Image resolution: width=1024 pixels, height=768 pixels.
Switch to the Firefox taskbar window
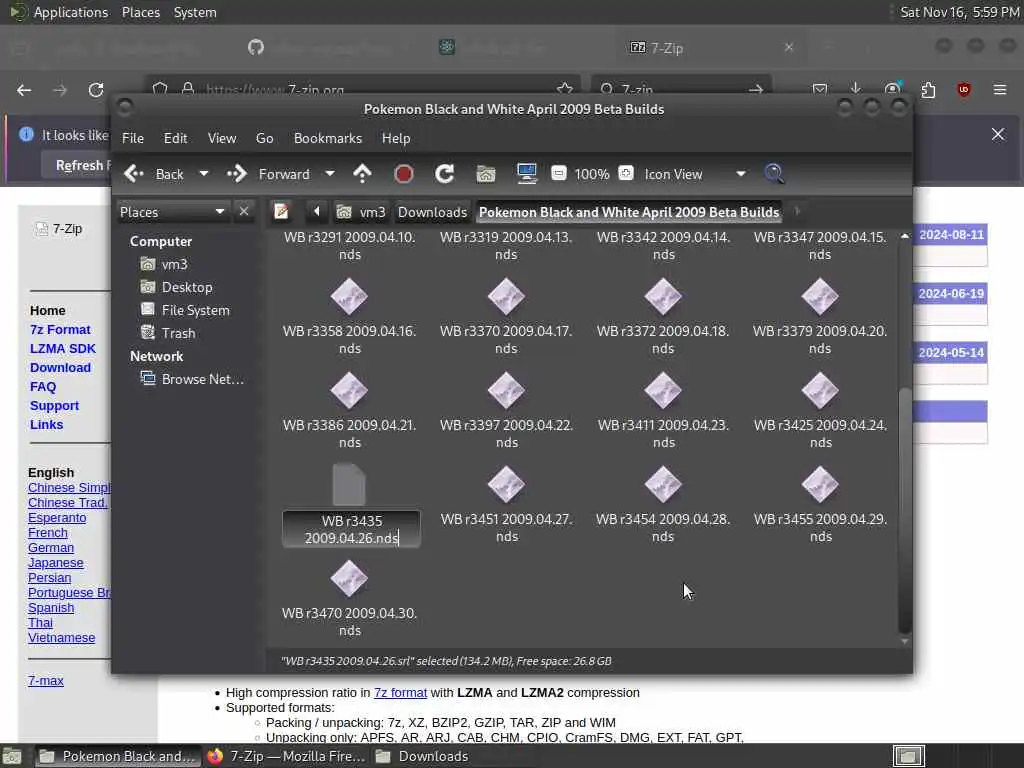pos(287,756)
